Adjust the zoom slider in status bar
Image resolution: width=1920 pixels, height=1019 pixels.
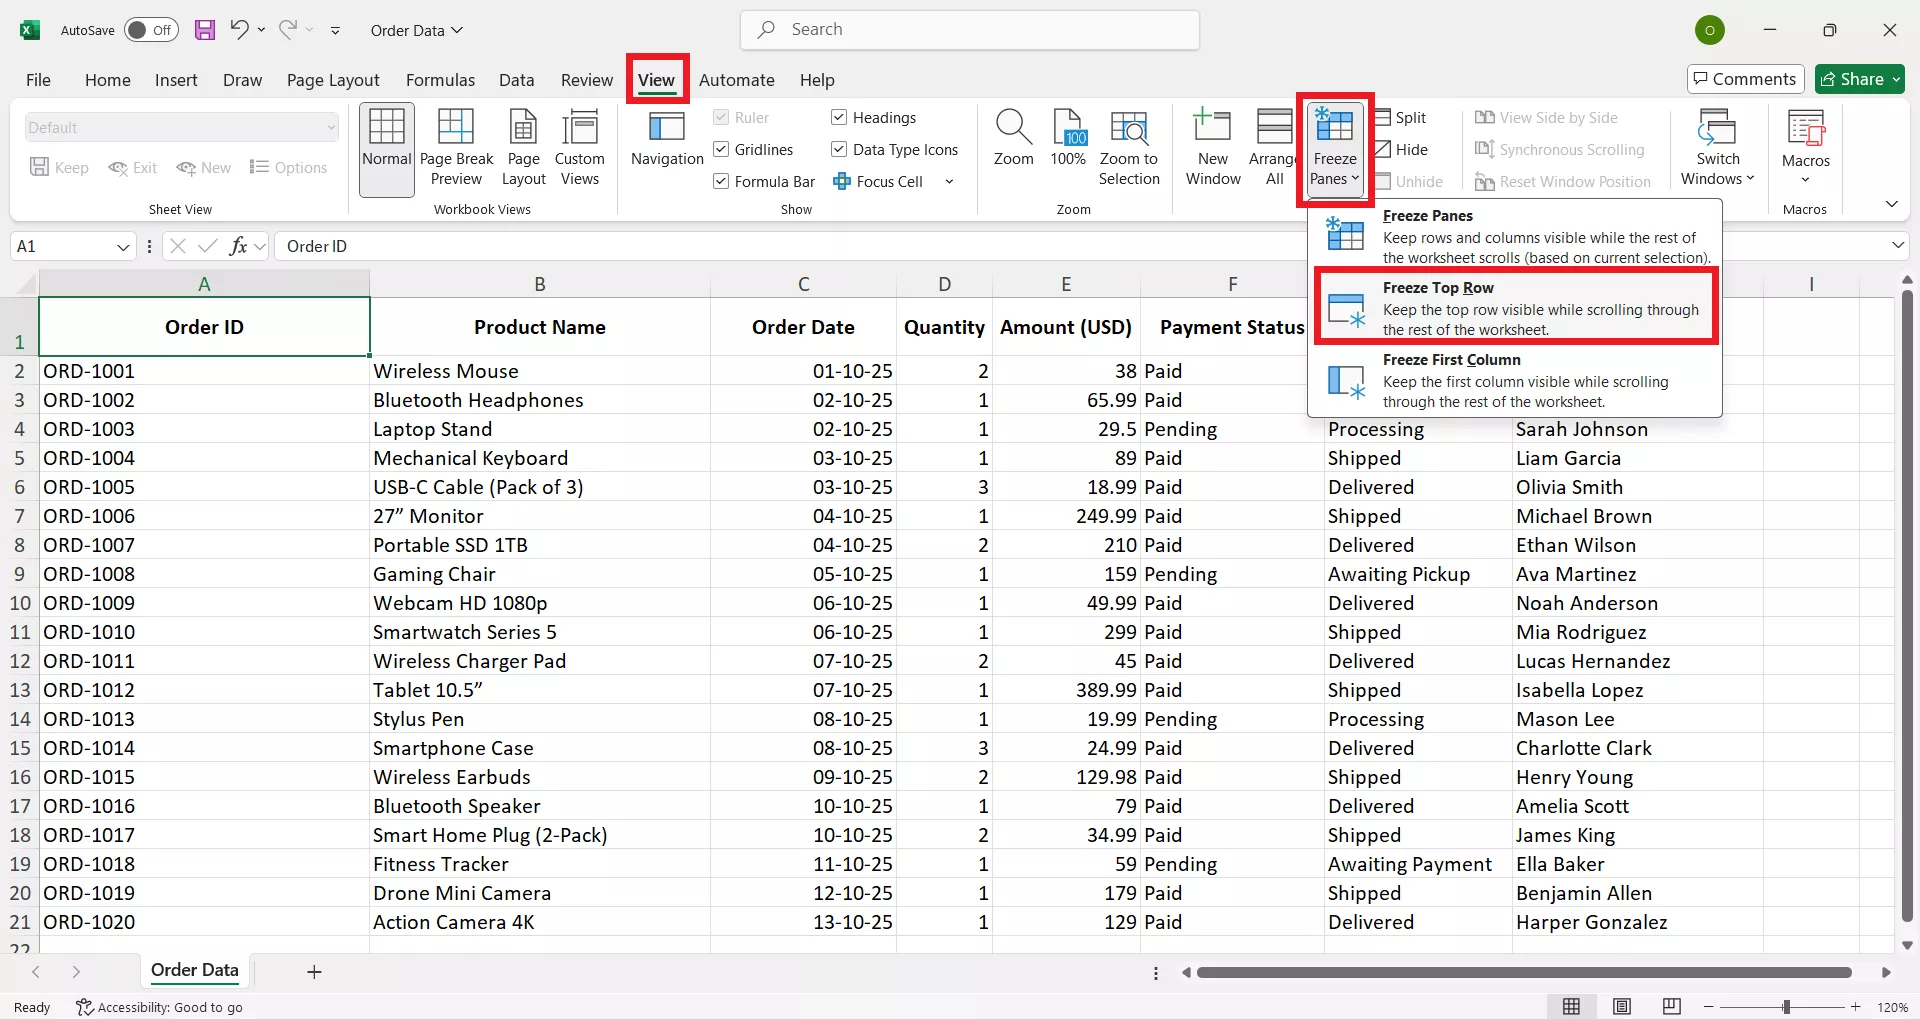tap(1786, 1007)
